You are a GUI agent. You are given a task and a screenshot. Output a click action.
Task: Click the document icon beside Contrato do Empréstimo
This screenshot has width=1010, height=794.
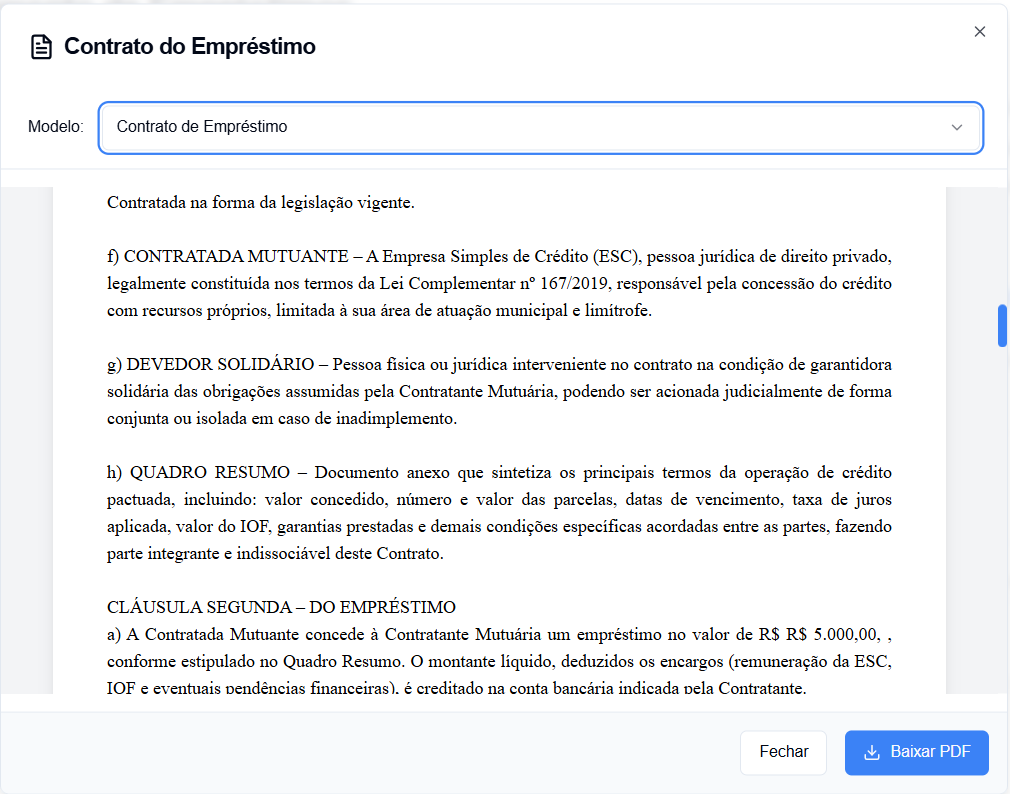tap(41, 47)
